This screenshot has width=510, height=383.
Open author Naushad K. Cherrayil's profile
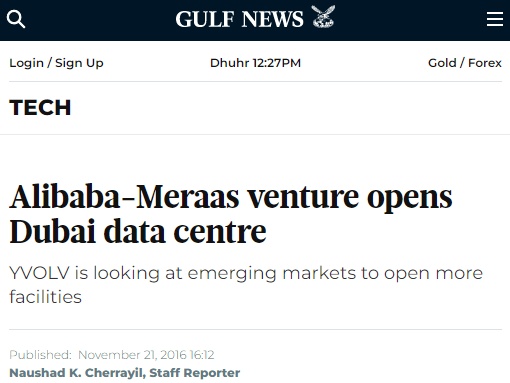(76, 373)
